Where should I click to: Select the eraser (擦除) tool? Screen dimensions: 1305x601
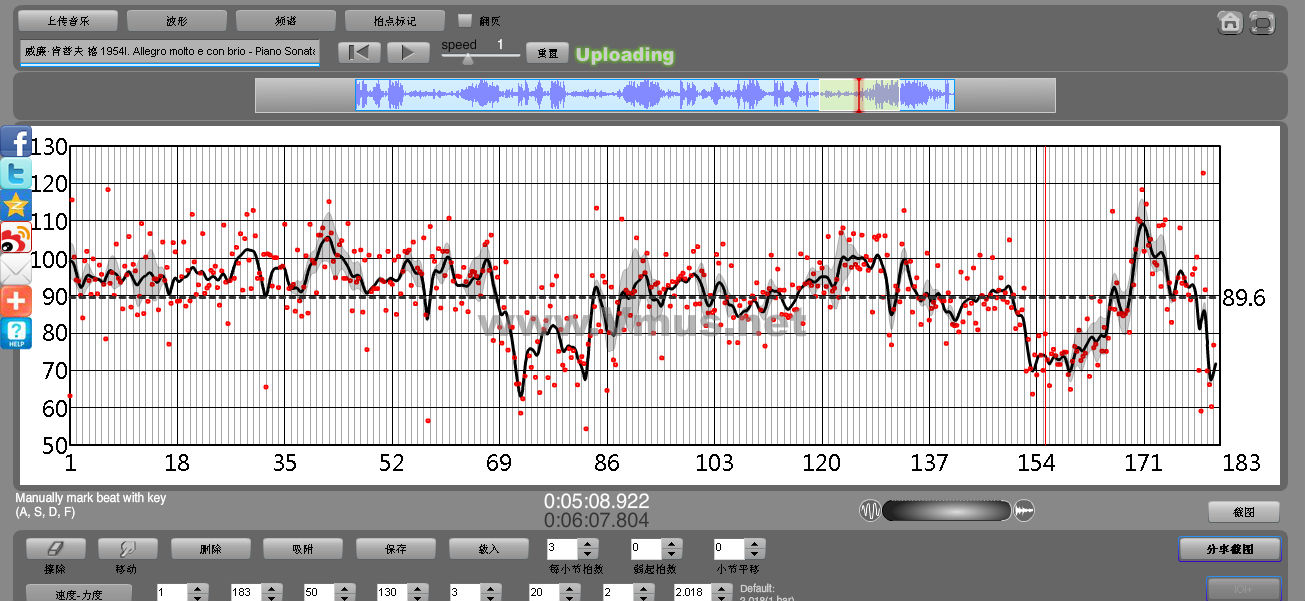point(55,549)
